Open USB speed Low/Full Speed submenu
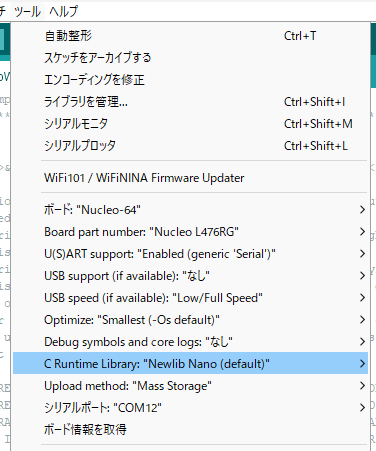 click(190, 298)
